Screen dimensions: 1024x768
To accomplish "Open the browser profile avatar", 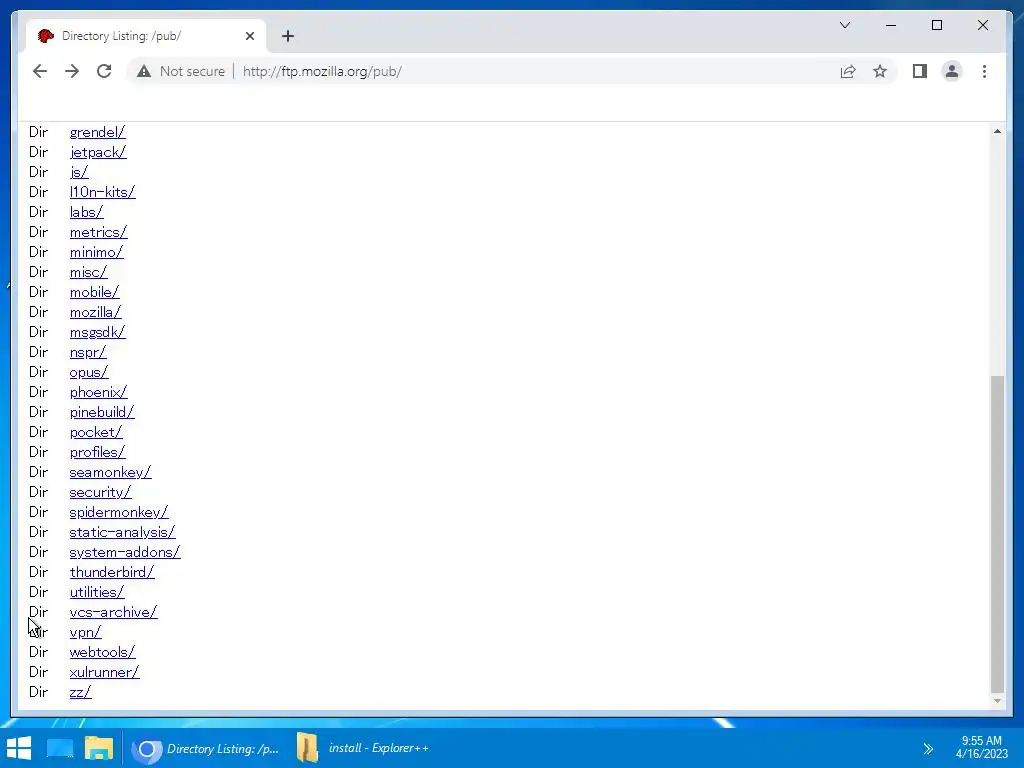I will (x=952, y=71).
